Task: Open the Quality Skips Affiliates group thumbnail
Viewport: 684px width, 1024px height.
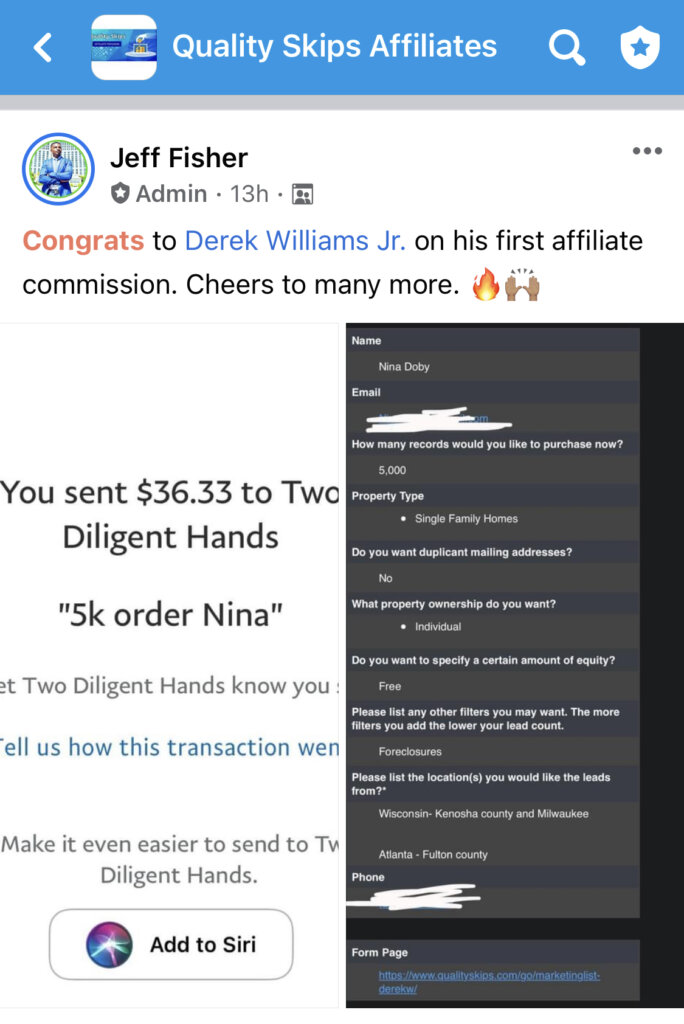Action: [x=124, y=48]
